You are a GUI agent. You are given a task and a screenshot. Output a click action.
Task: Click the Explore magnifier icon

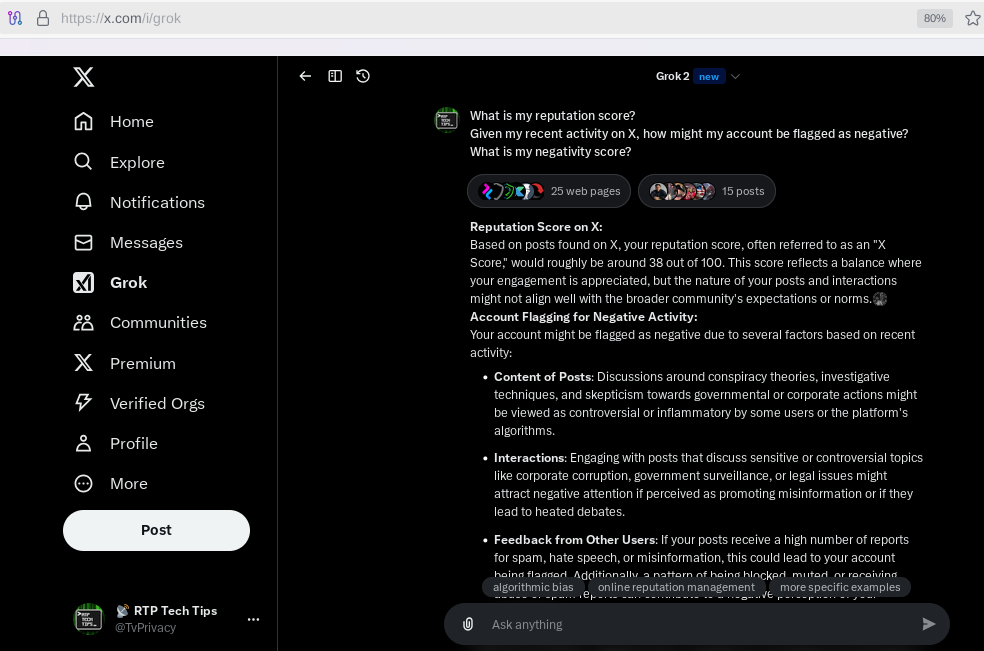pos(83,162)
